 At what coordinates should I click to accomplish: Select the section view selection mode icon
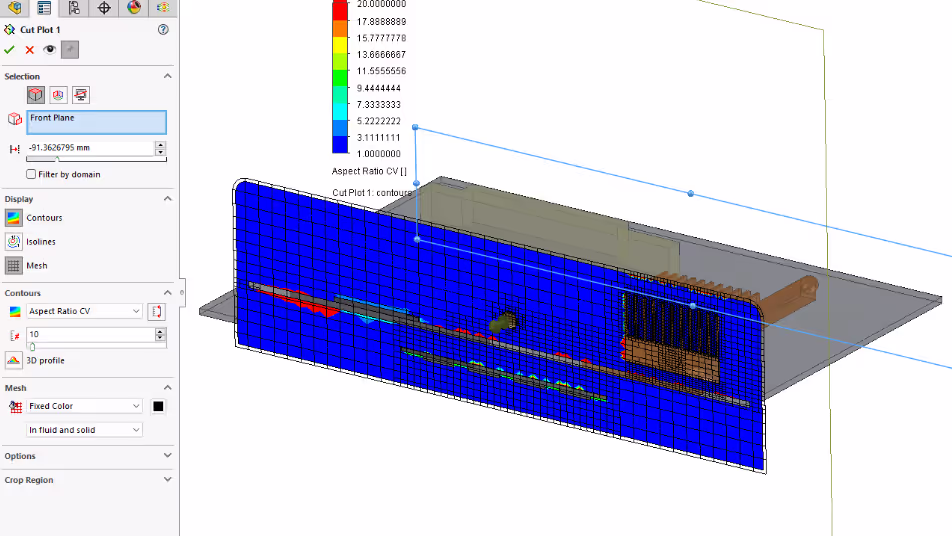coord(81,95)
